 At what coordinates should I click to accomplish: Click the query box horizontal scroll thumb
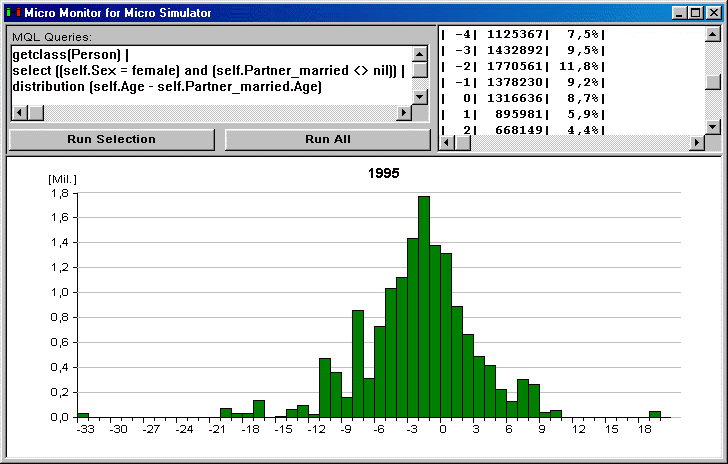click(x=35, y=113)
